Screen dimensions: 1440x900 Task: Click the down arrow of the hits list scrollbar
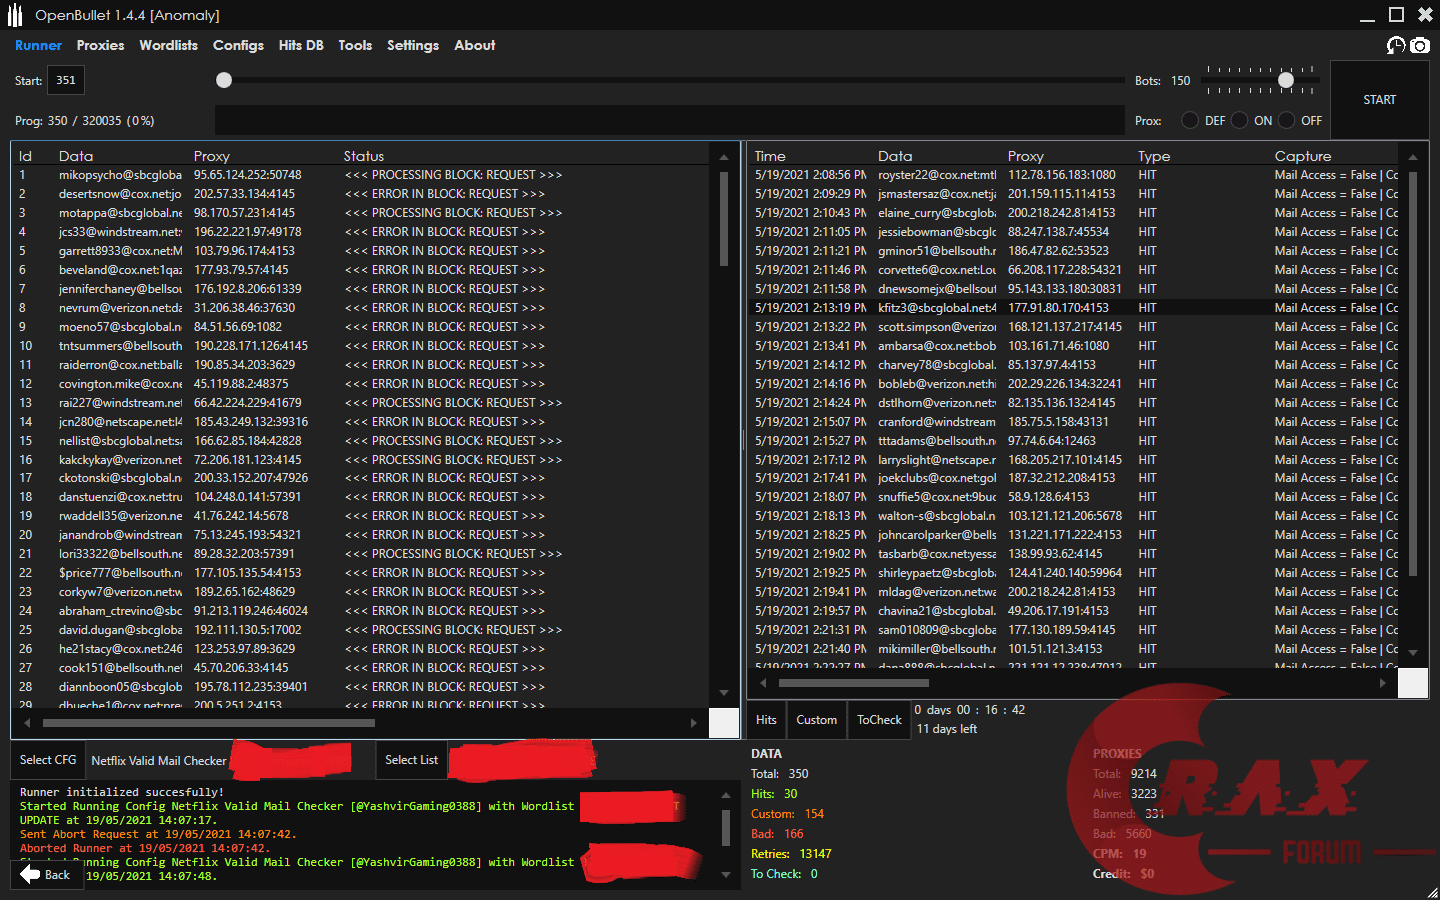point(1413,652)
